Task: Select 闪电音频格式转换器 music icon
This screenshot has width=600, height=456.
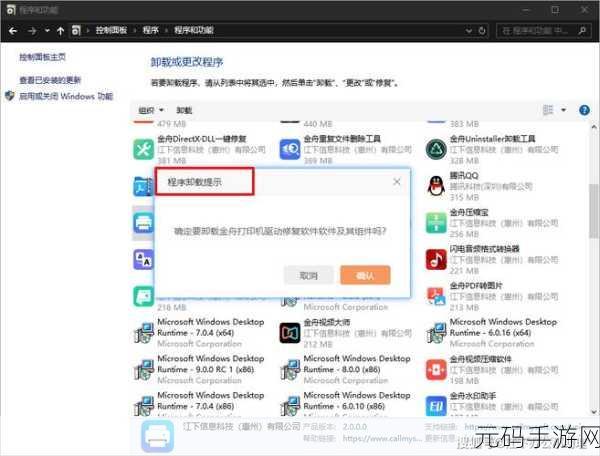Action: coord(436,259)
